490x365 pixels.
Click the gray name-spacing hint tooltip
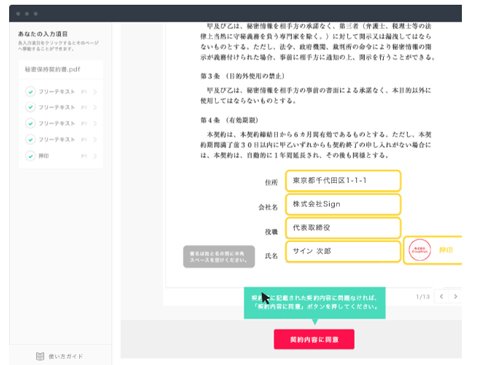point(219,257)
